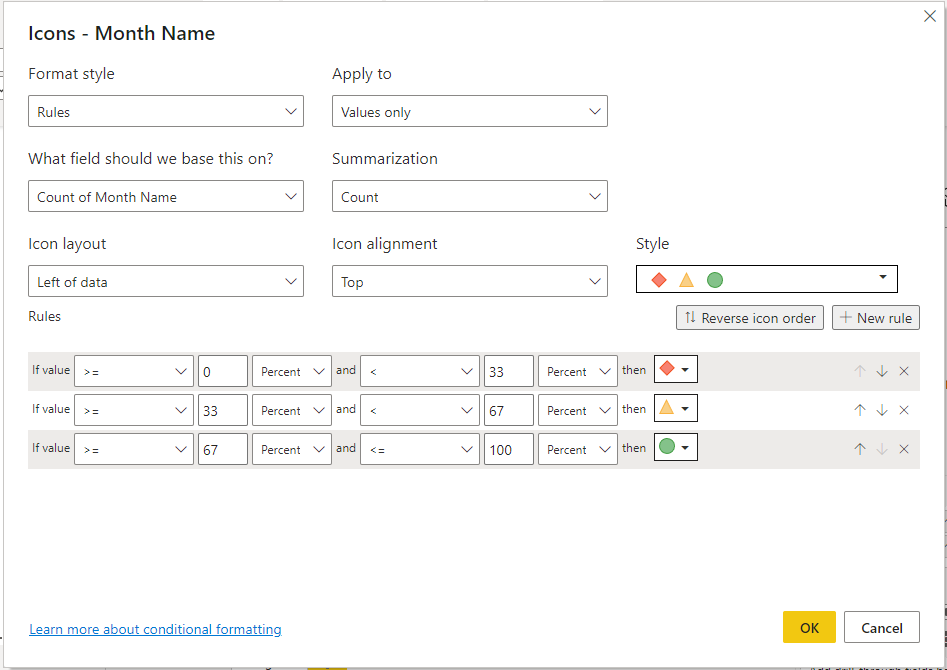Open third rule's right Percent unit dropdown
The image size is (947, 670).
pos(577,449)
